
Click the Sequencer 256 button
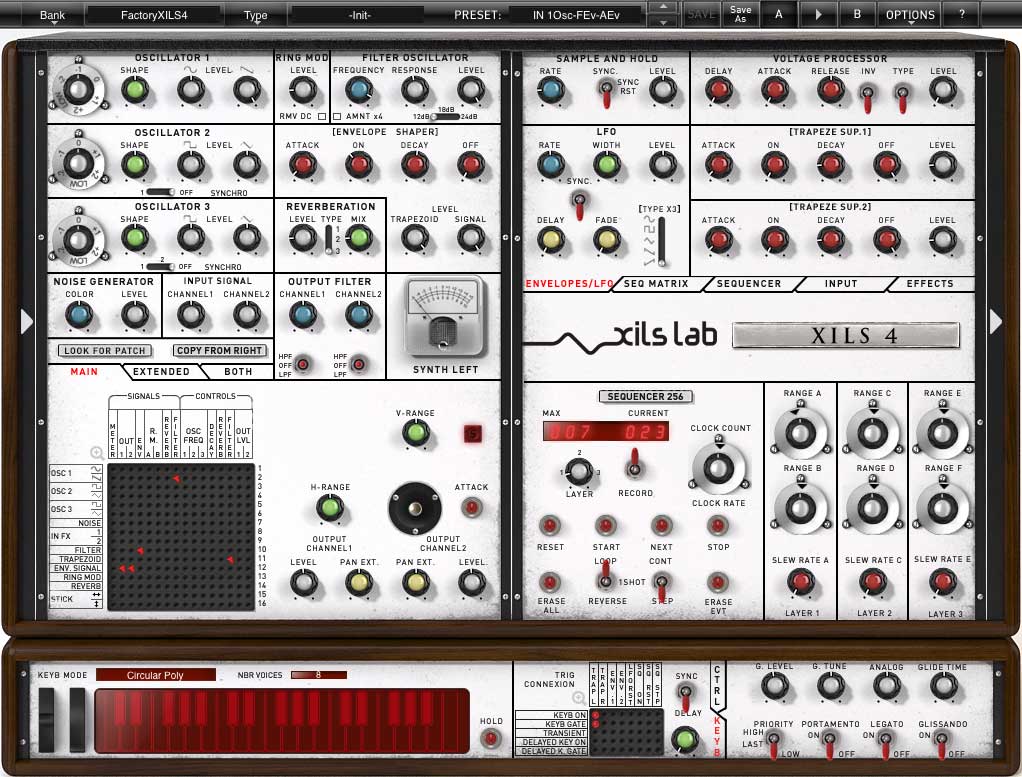click(x=645, y=396)
